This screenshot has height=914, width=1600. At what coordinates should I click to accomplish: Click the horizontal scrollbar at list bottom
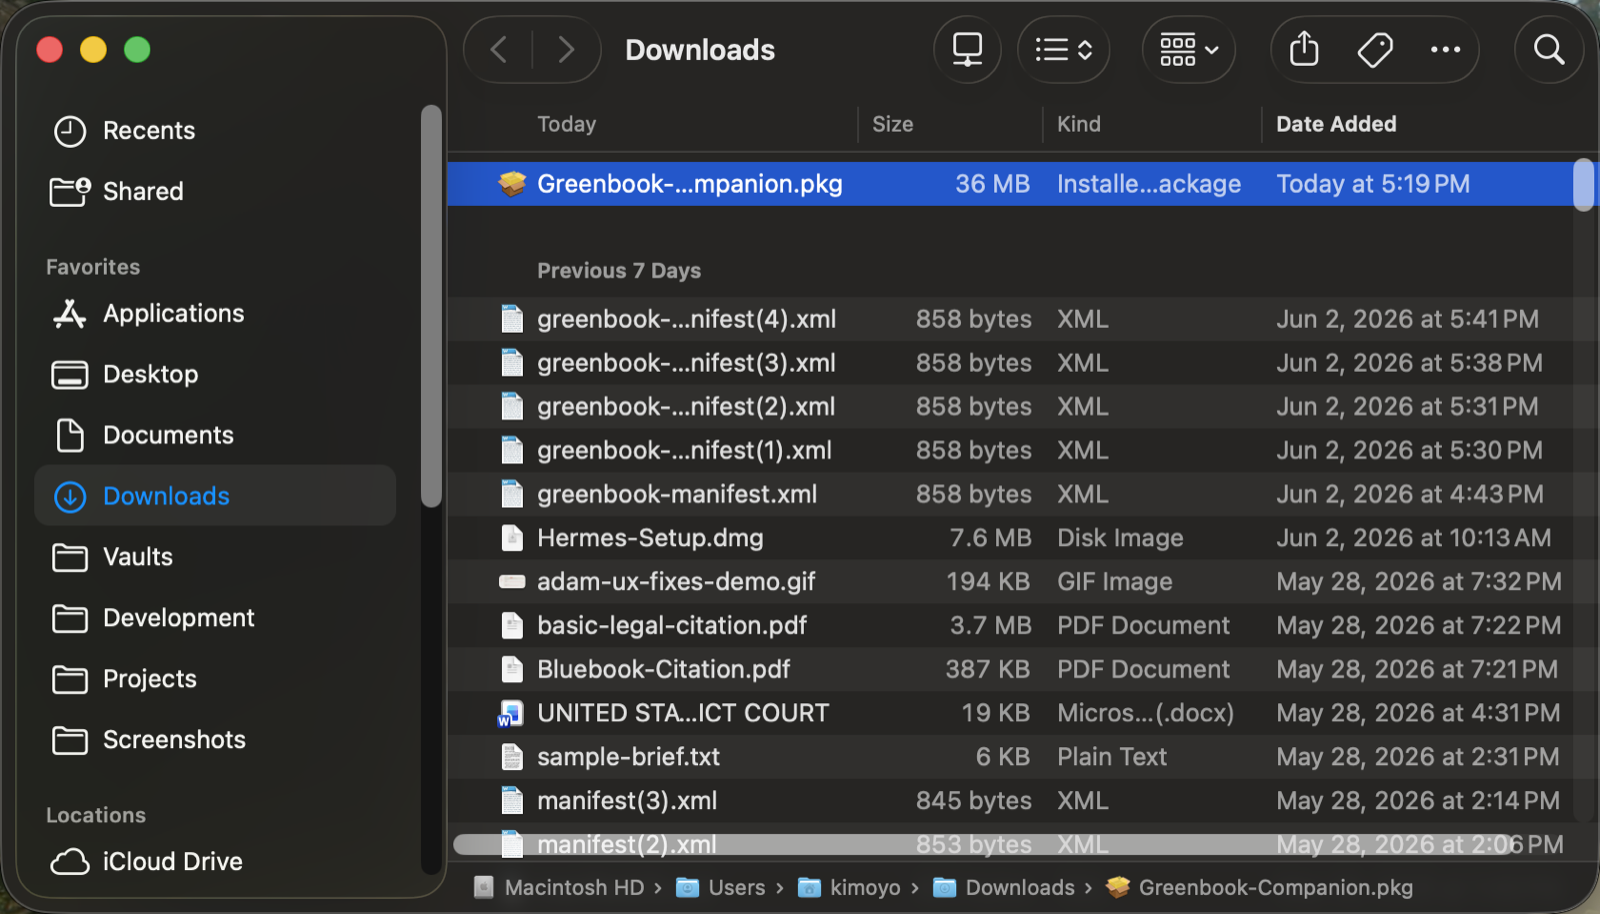[x=985, y=845]
